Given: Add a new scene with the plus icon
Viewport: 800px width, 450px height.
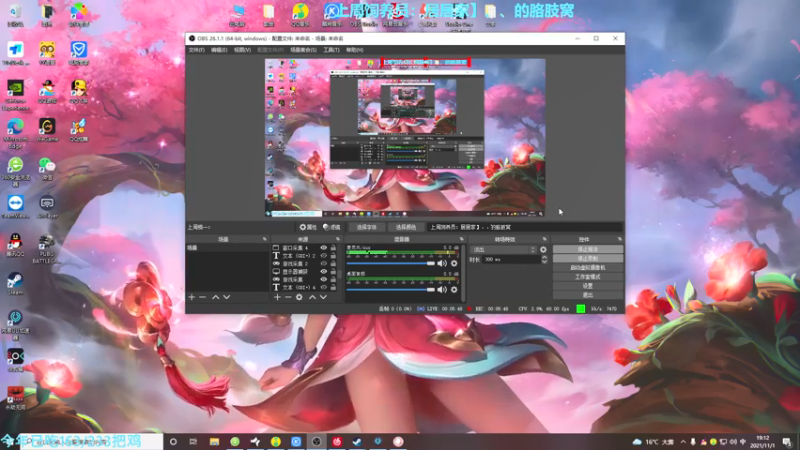Looking at the screenshot, I should (x=192, y=297).
